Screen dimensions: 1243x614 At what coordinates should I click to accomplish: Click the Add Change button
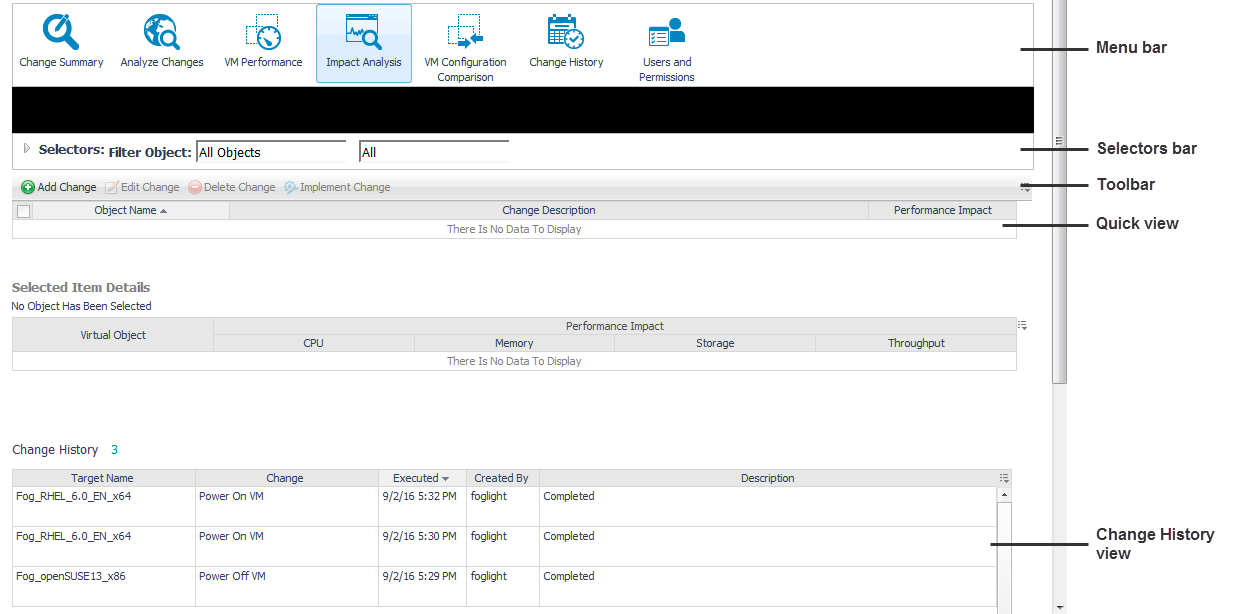coord(59,187)
